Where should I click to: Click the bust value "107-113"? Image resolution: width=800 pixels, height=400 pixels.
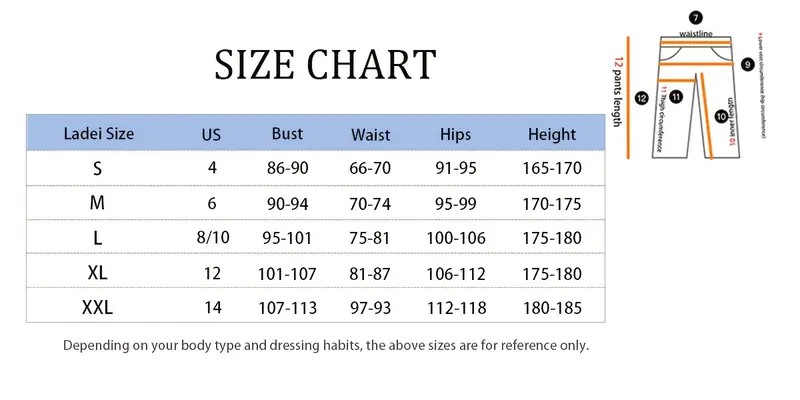[288, 307]
